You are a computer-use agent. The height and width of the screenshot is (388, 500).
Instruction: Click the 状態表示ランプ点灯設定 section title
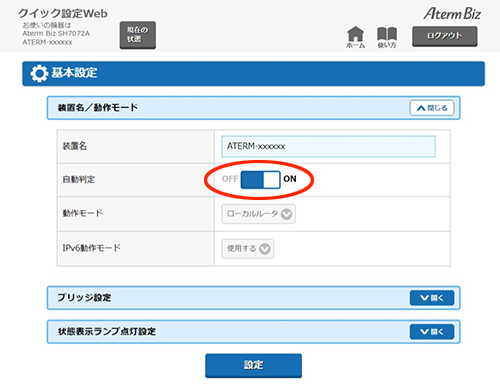tap(107, 332)
